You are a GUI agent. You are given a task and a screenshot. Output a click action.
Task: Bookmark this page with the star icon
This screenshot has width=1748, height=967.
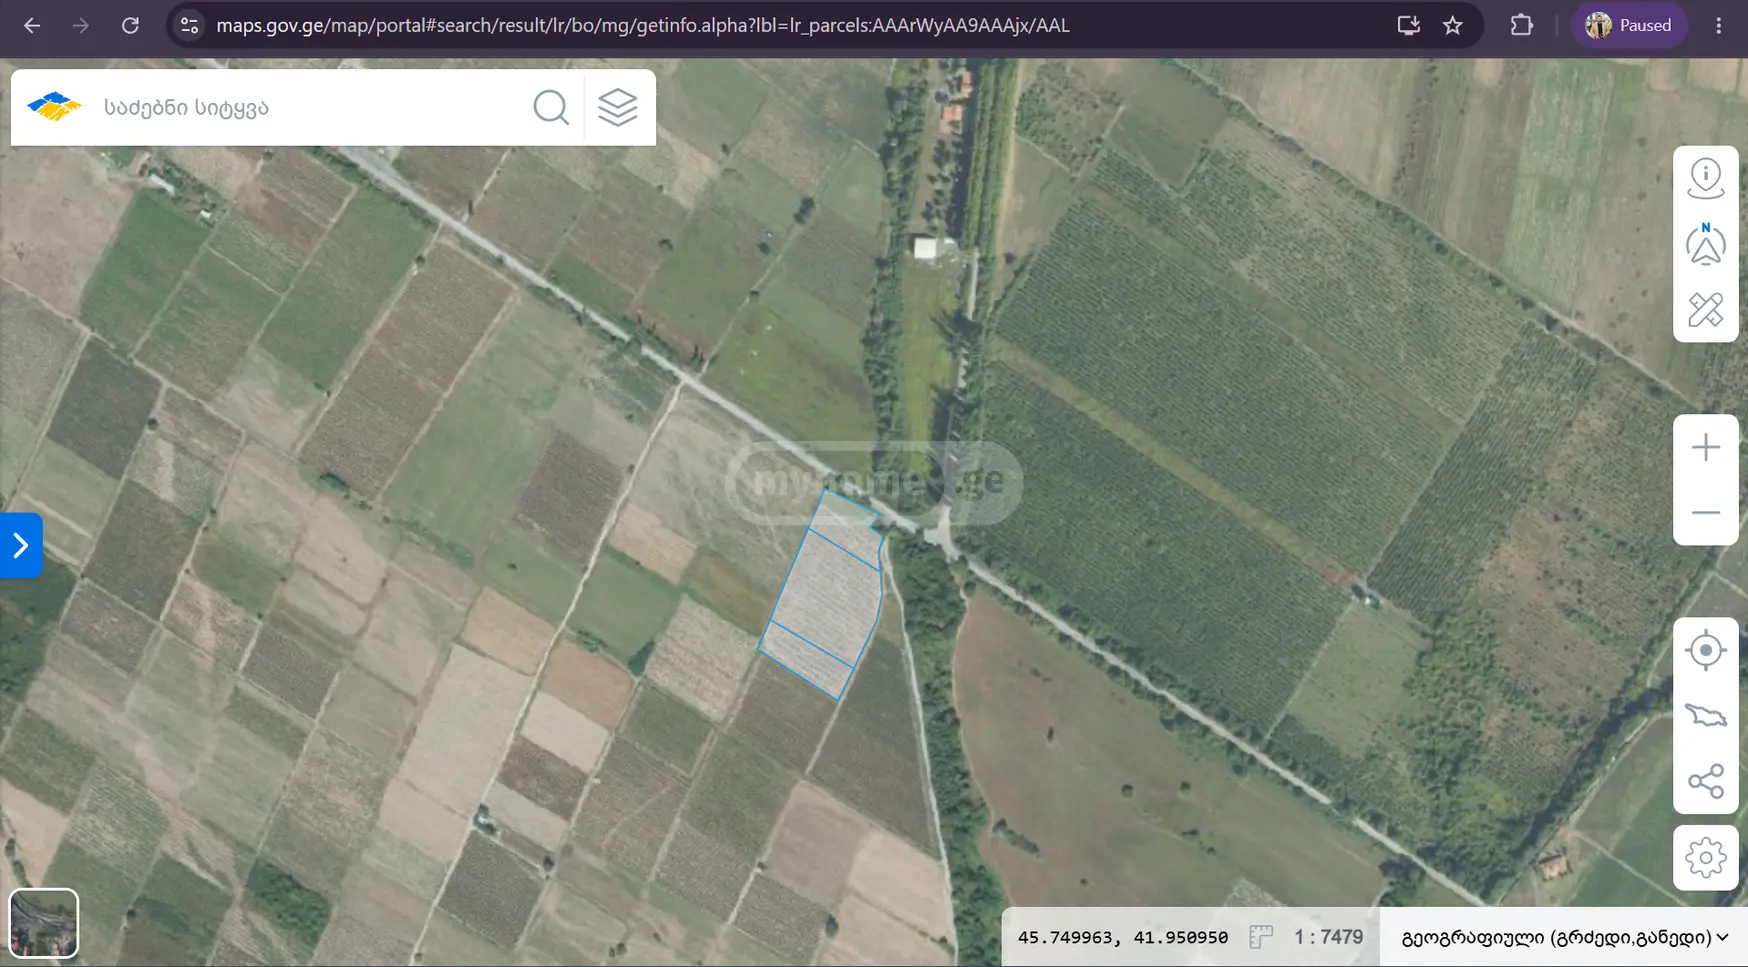1453,26
